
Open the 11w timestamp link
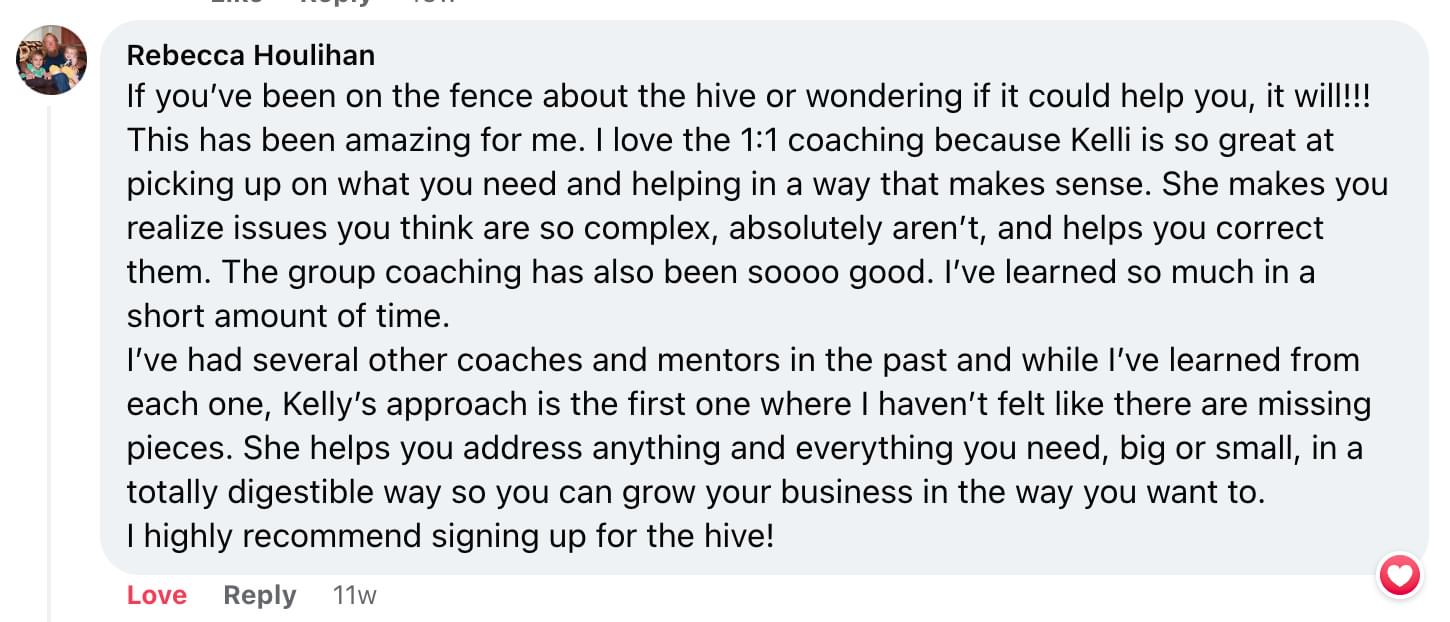(x=355, y=595)
